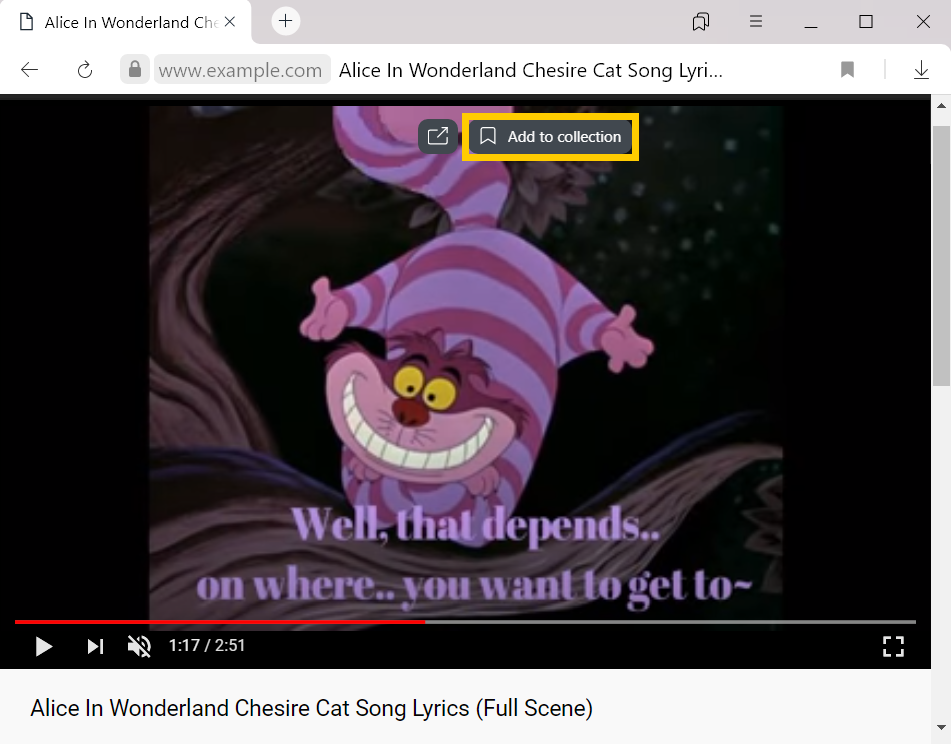Open the collections/bookmarks panel icon
The image size is (951, 744).
point(701,22)
